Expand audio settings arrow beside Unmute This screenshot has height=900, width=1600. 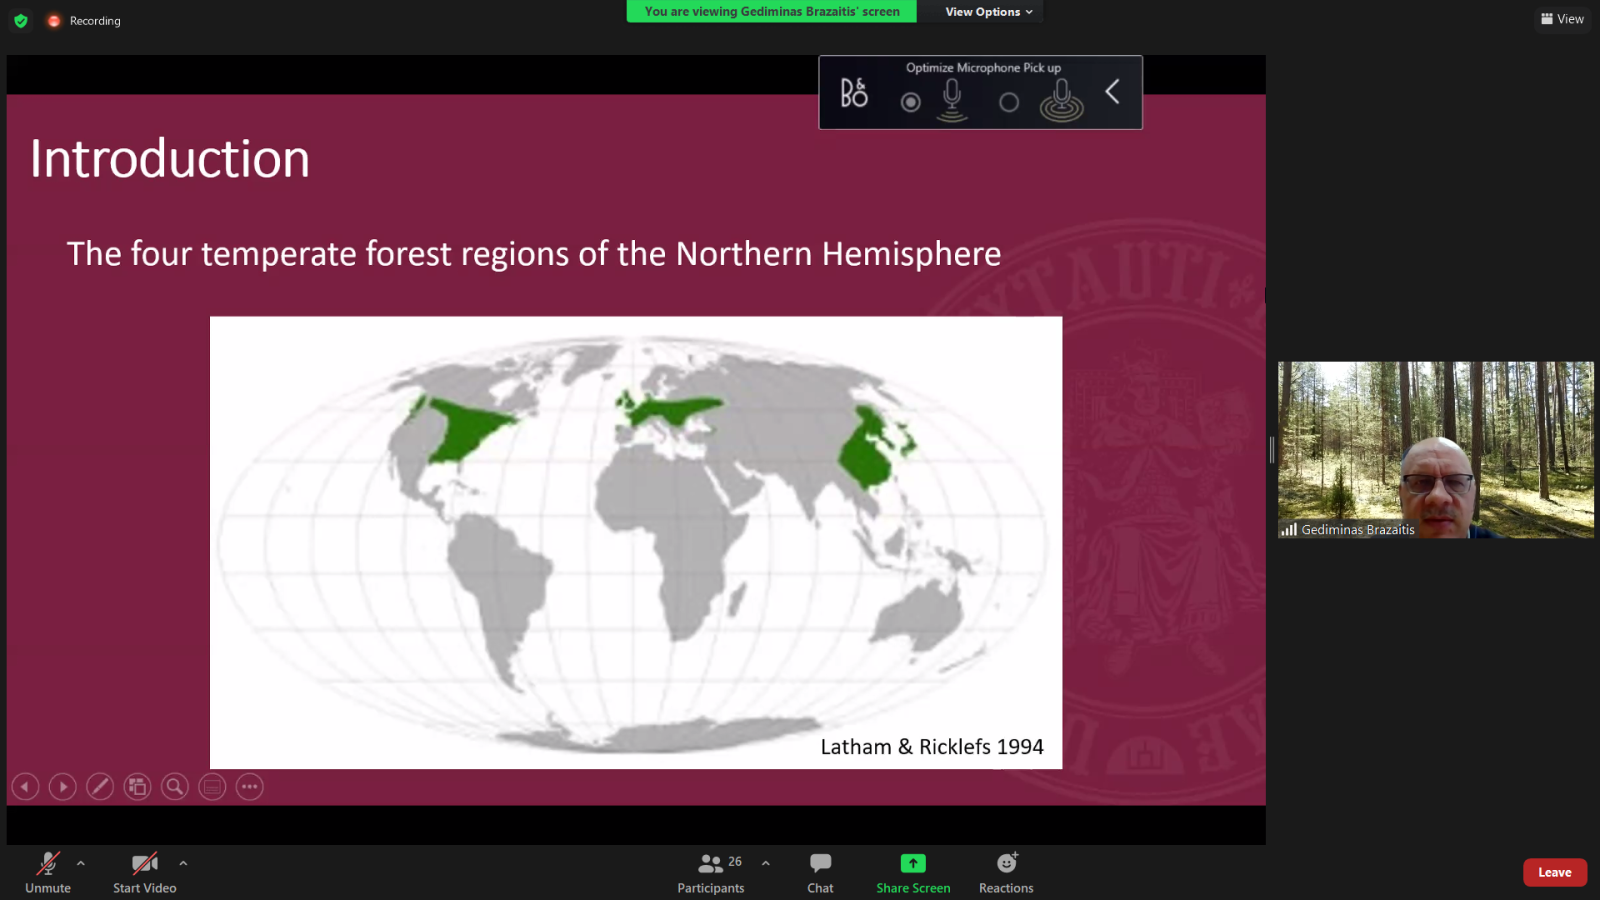click(81, 863)
